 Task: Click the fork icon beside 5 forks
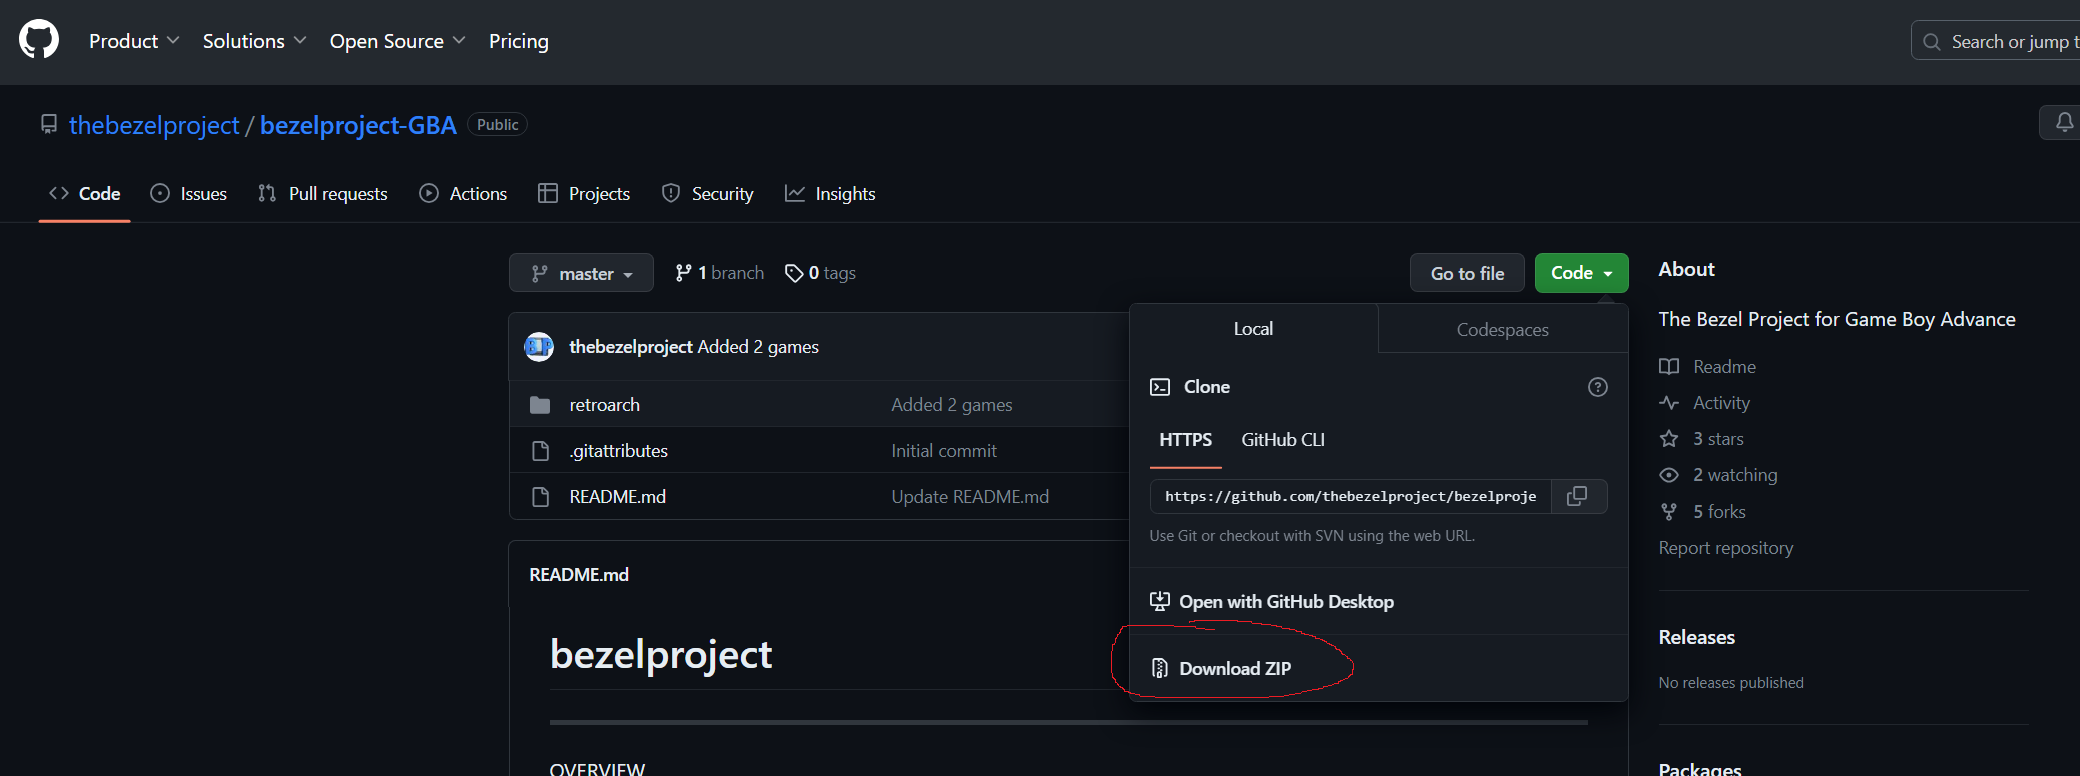point(1669,512)
